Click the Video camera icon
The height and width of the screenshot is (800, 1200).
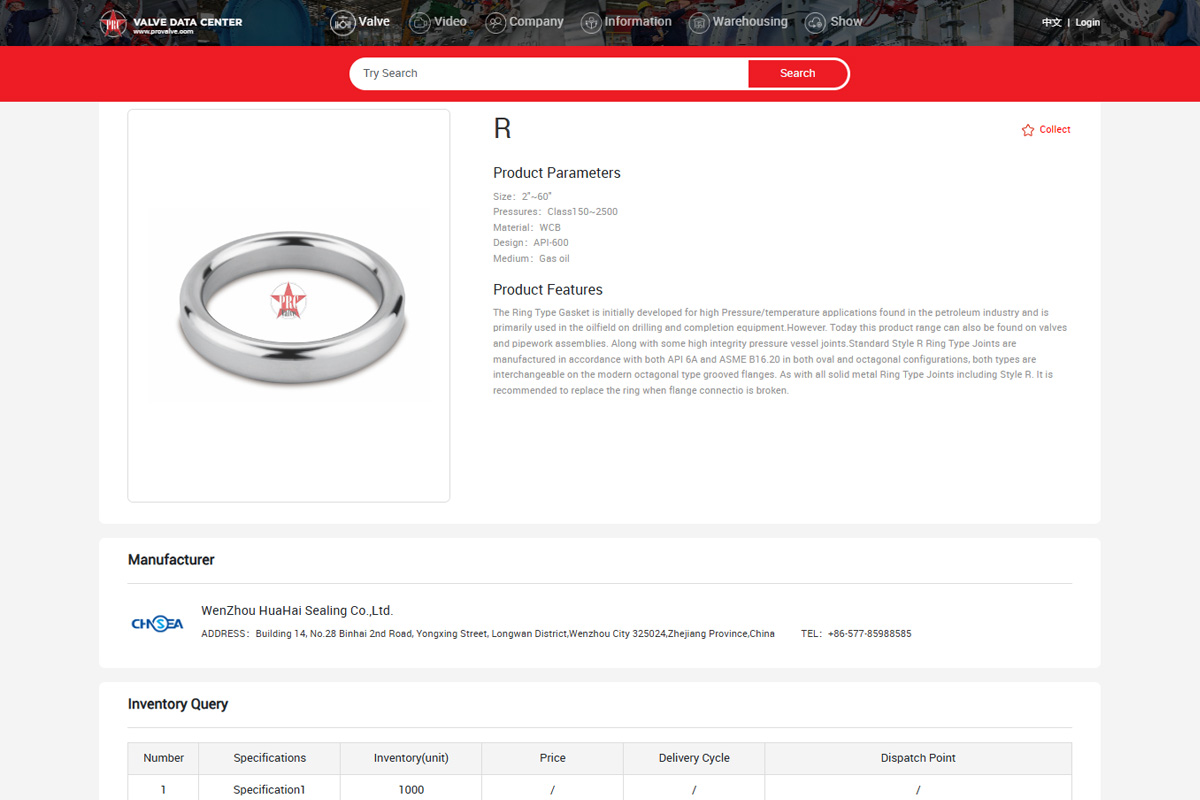click(x=420, y=22)
